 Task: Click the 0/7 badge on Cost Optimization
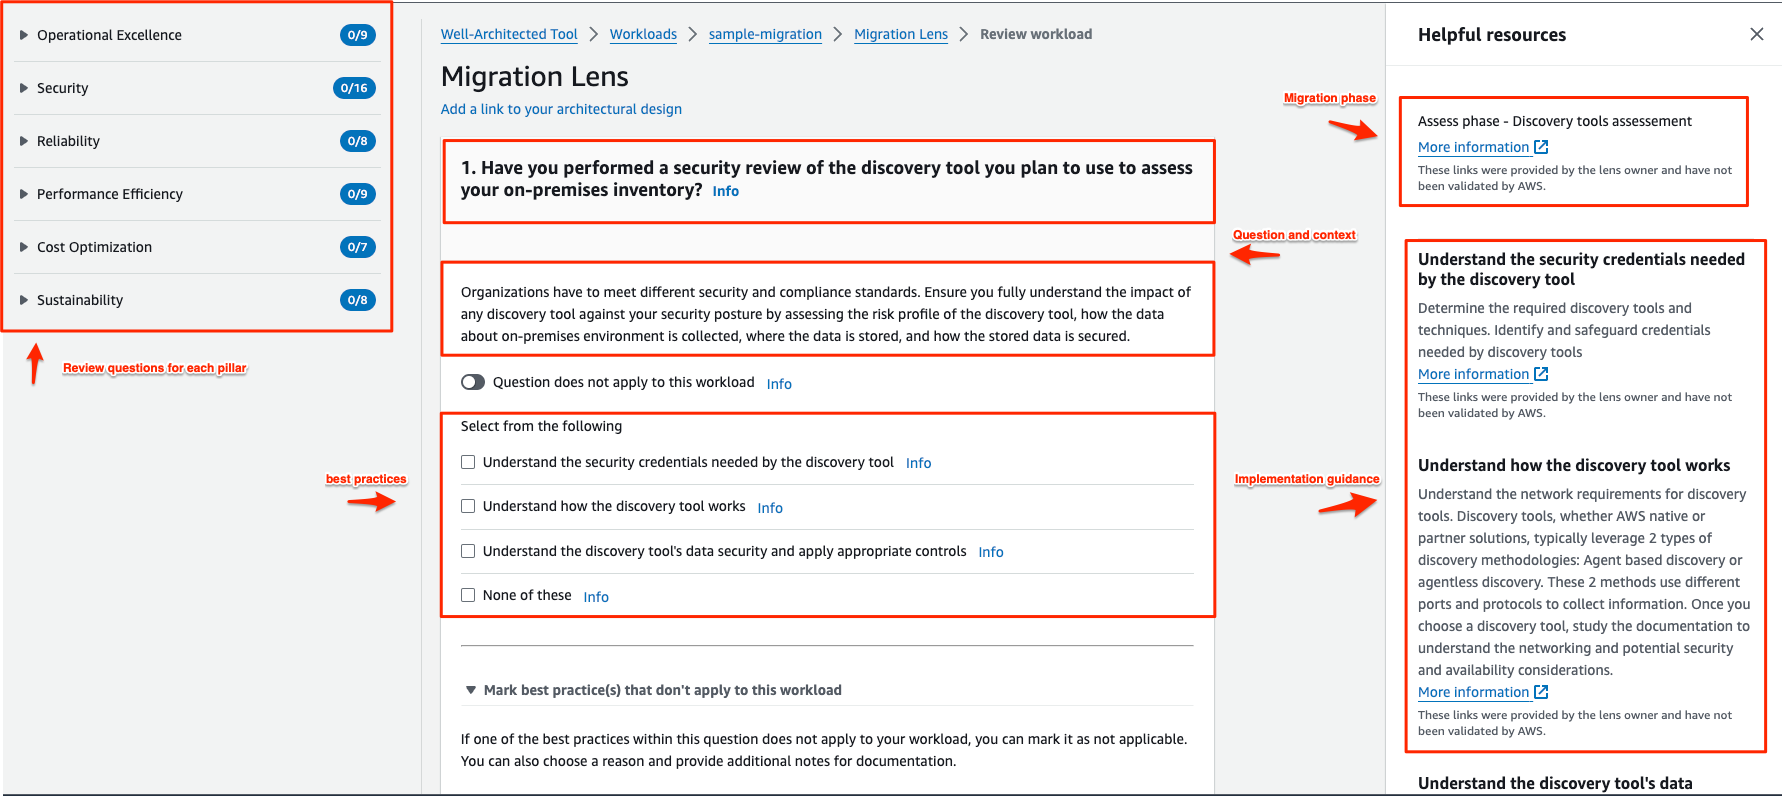pos(357,247)
